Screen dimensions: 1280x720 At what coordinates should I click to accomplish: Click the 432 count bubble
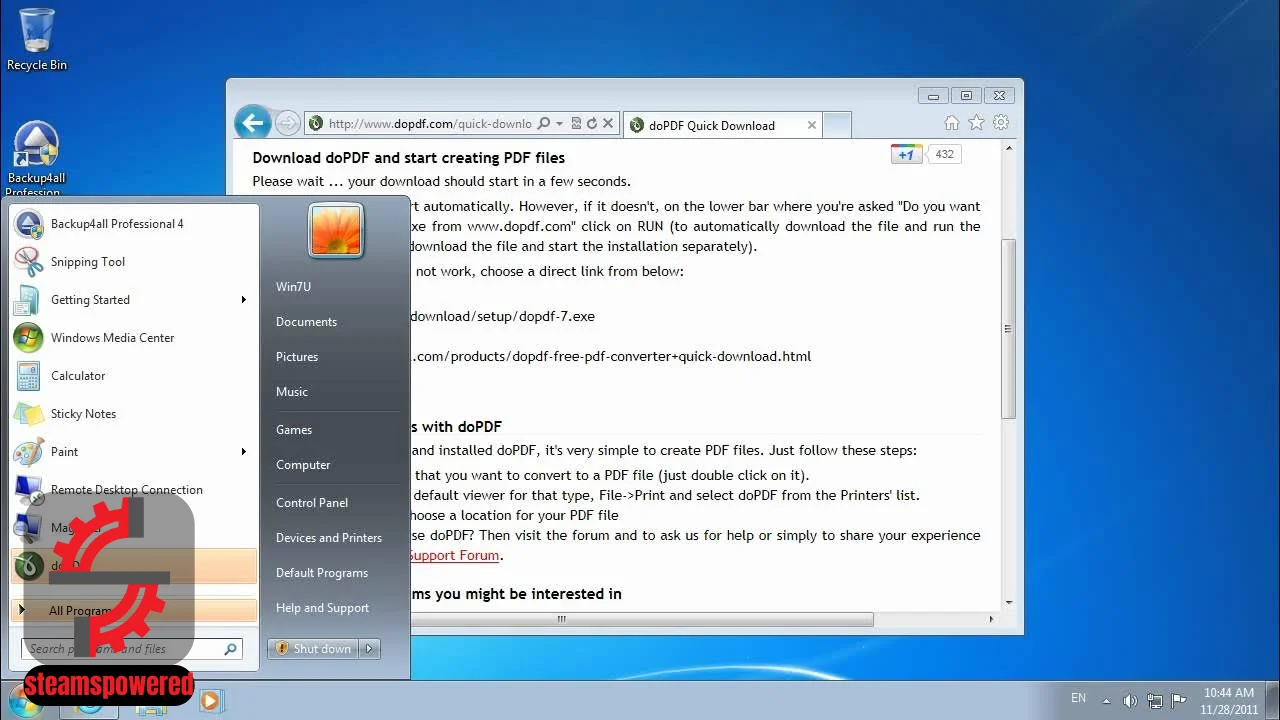click(944, 154)
